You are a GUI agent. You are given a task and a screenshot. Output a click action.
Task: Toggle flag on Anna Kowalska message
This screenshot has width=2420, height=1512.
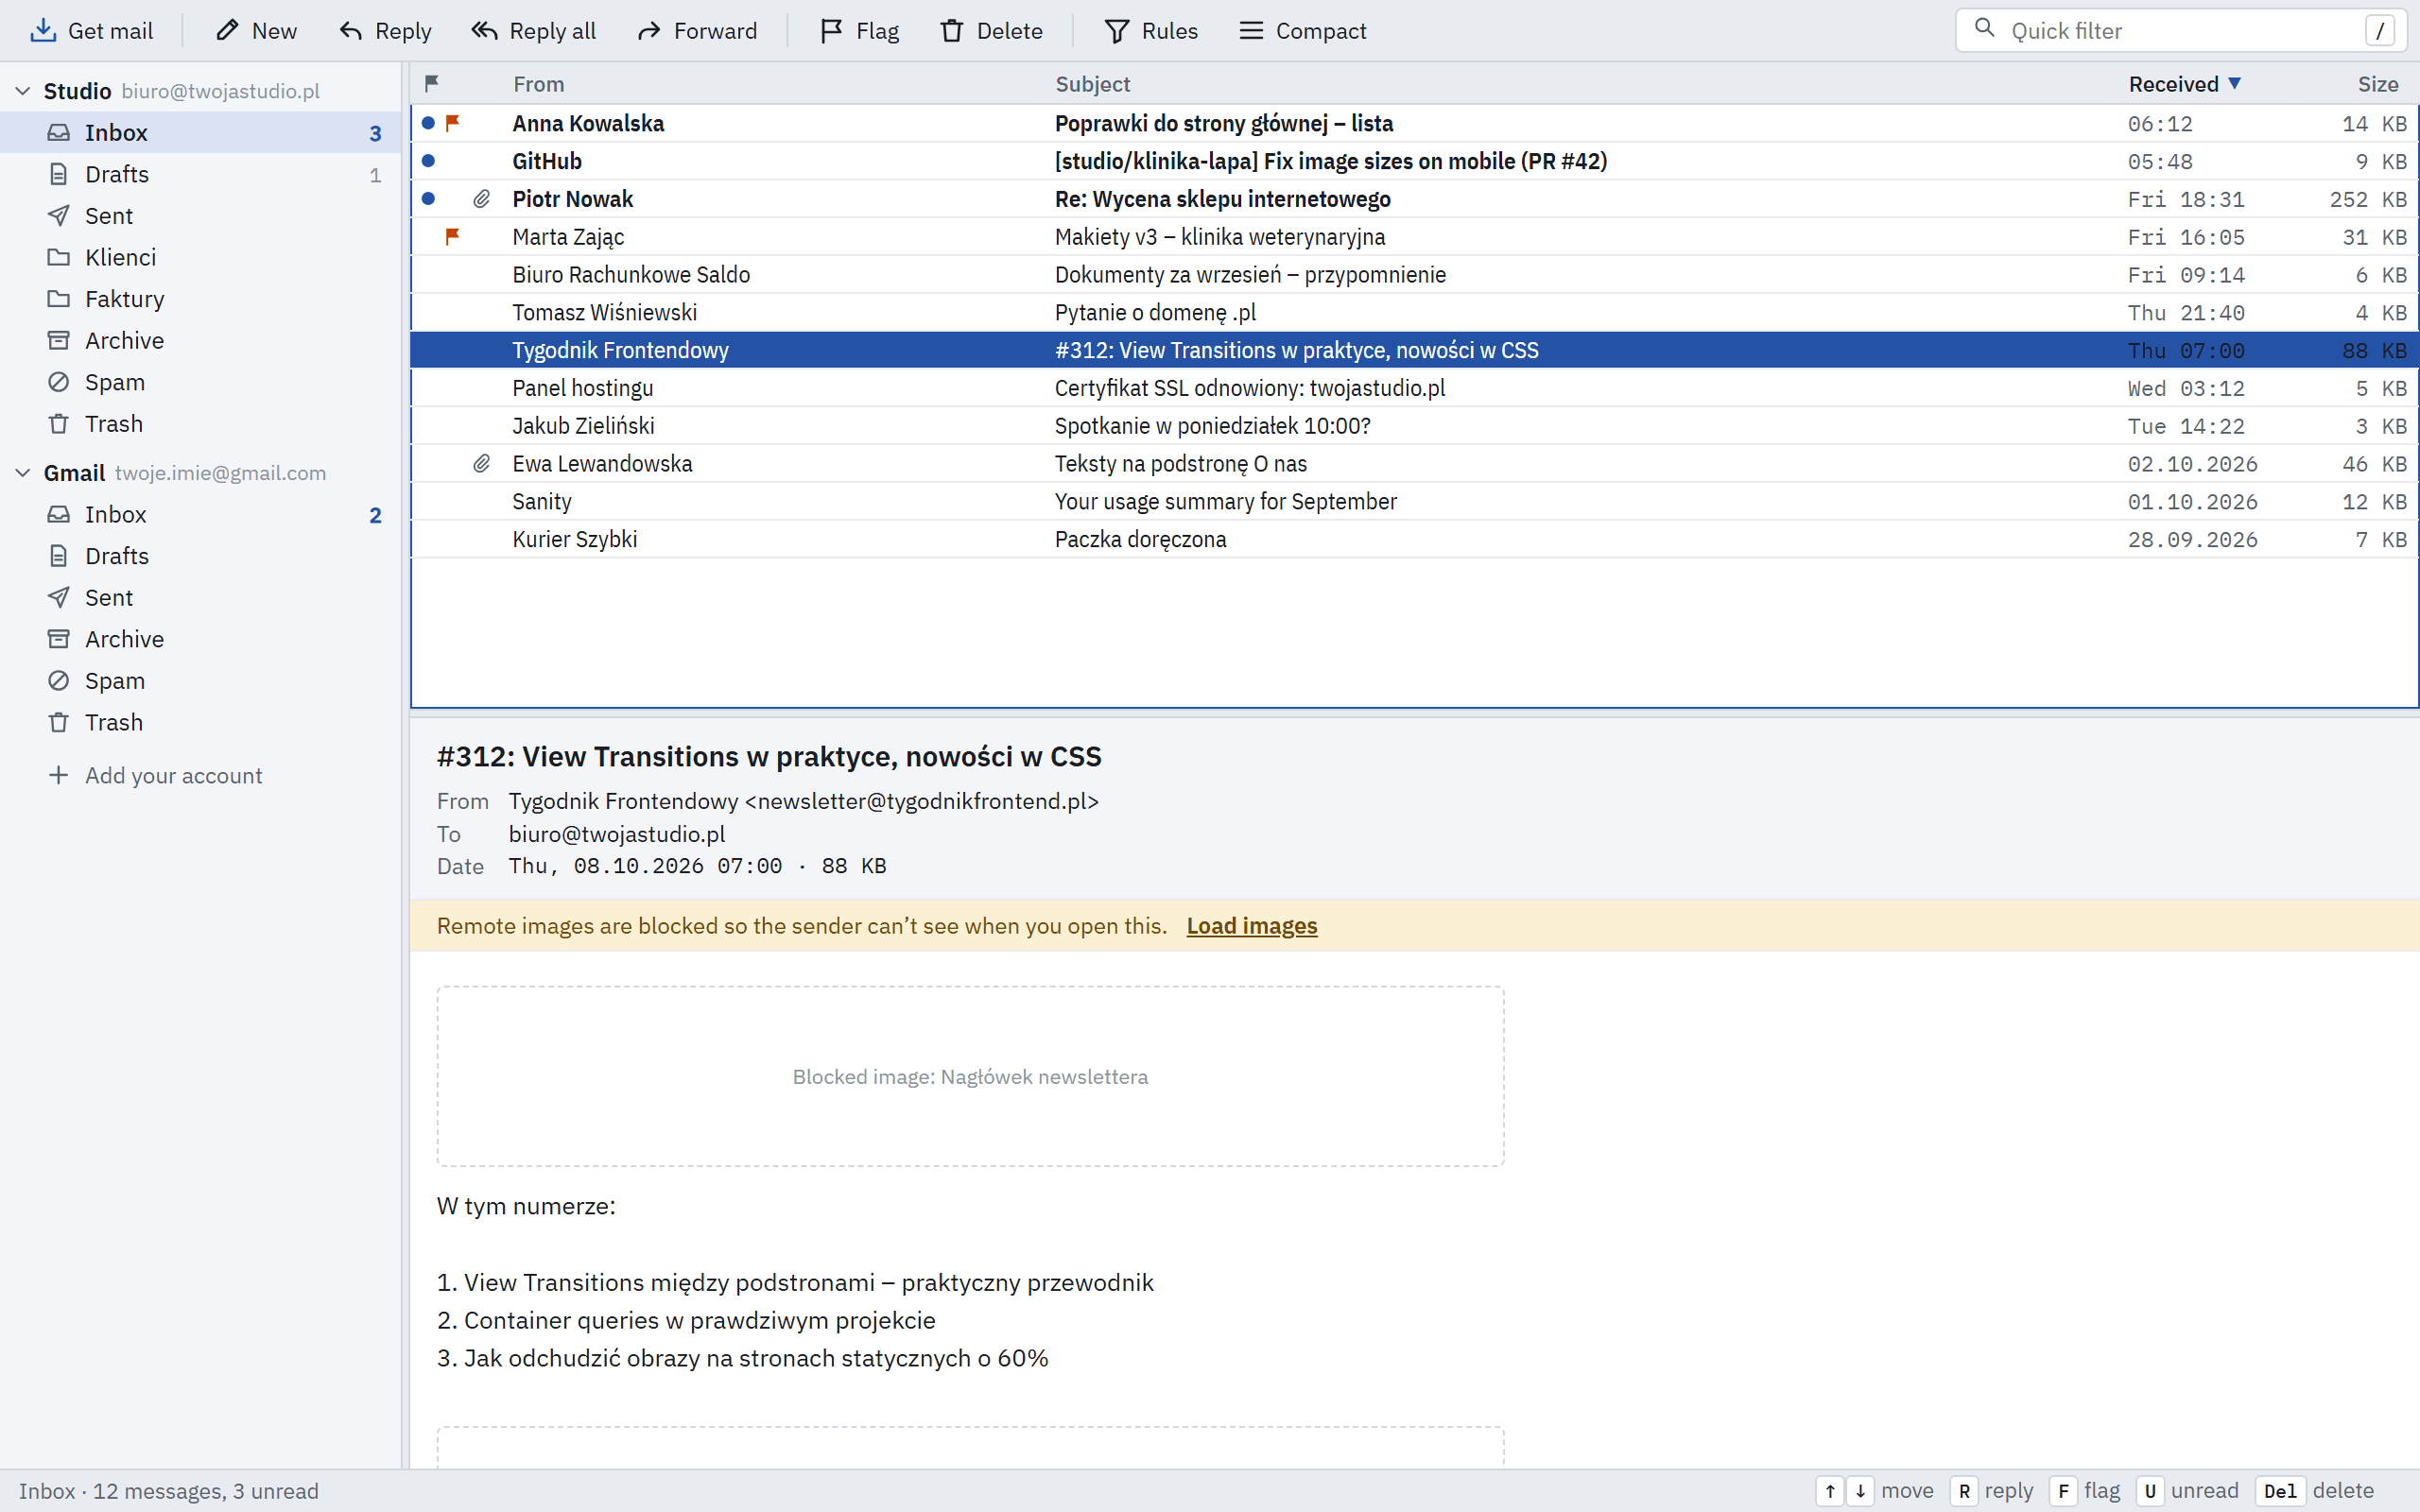452,123
